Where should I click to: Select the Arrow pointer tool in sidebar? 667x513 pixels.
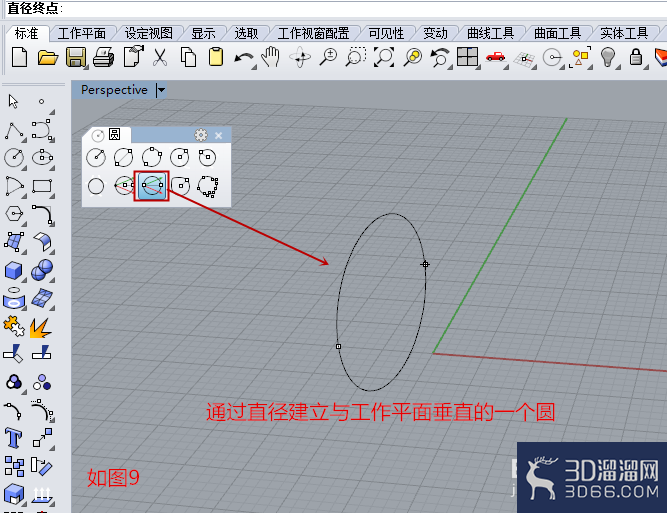click(13, 102)
